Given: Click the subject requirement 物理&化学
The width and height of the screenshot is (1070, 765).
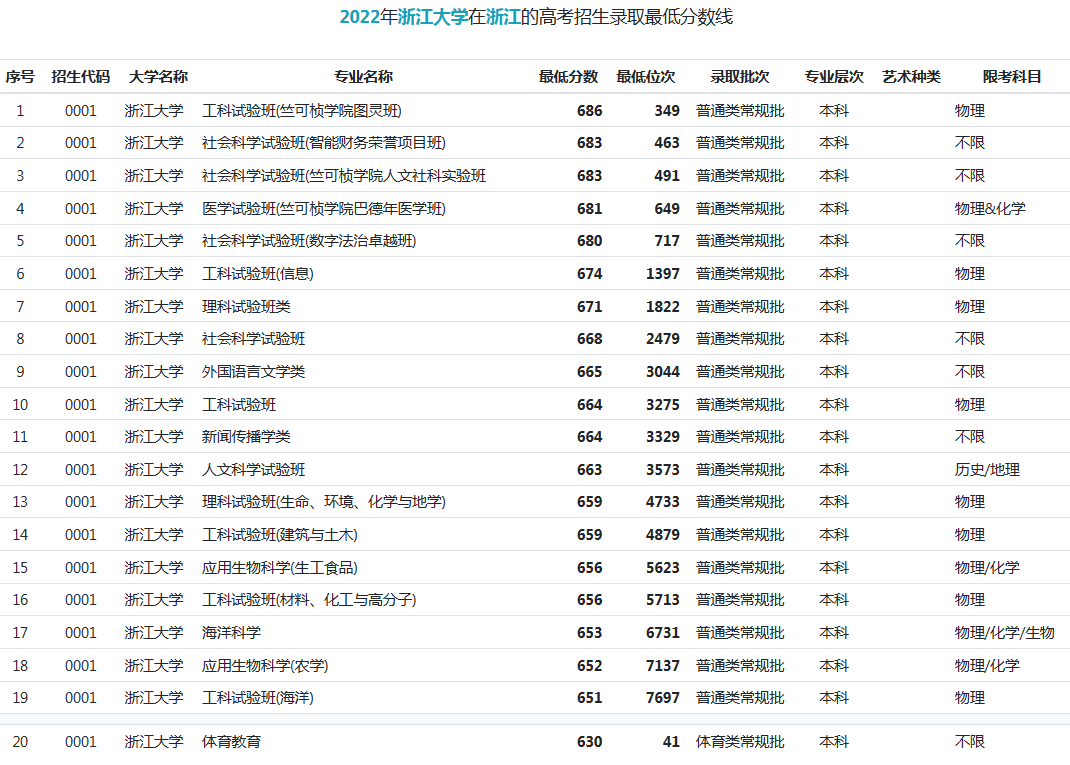Looking at the screenshot, I should [990, 209].
